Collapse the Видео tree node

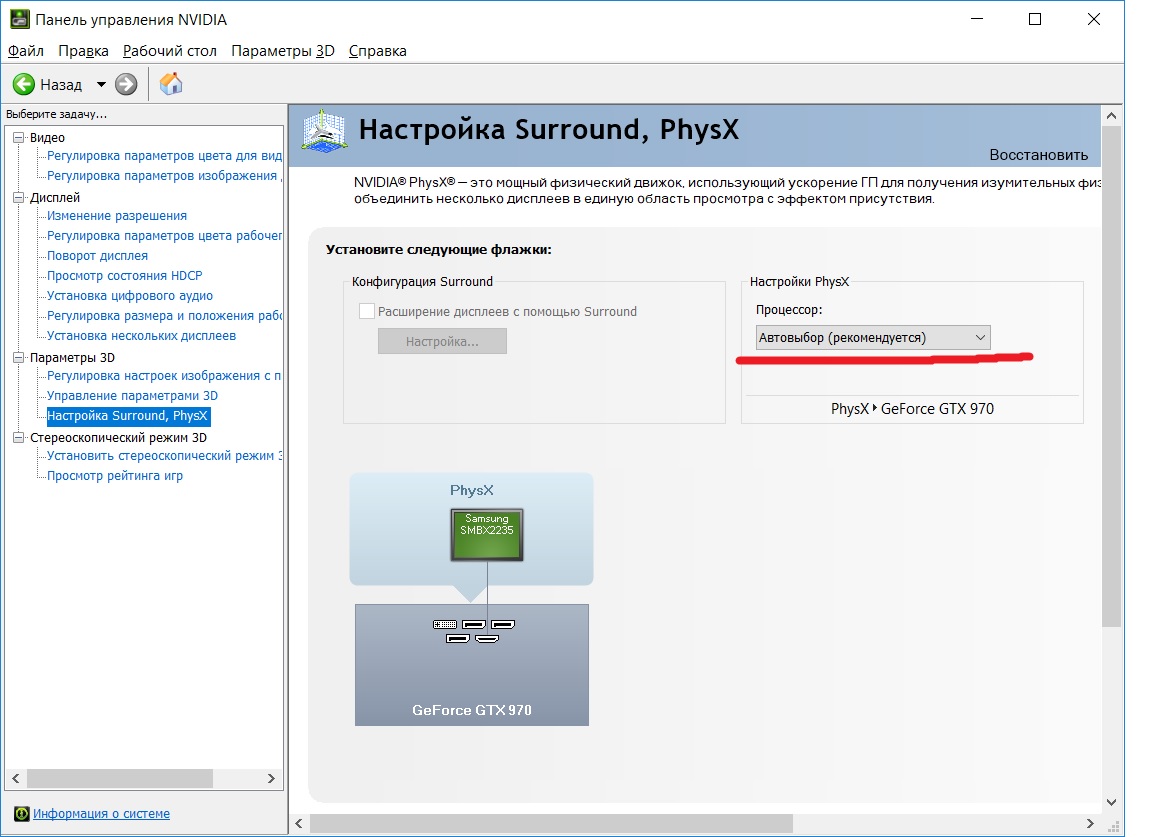(x=18, y=137)
